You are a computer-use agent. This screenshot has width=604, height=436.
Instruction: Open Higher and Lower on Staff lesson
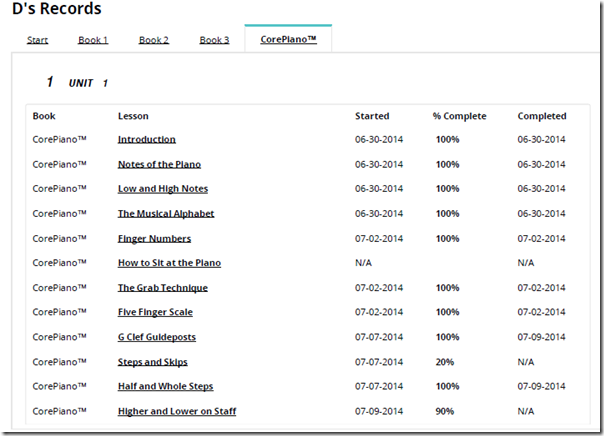pos(177,411)
